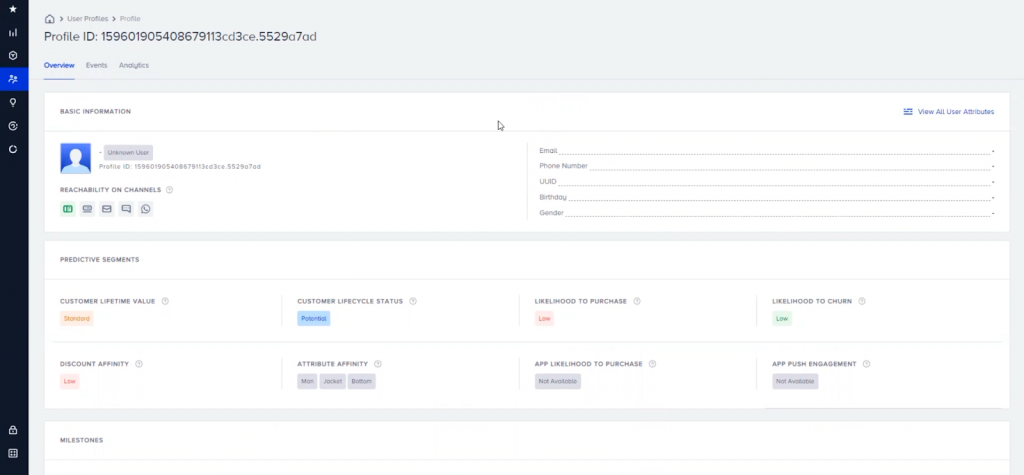This screenshot has width=1024, height=475.
Task: Open the lock icon at sidebar bottom
Action: click(13, 430)
